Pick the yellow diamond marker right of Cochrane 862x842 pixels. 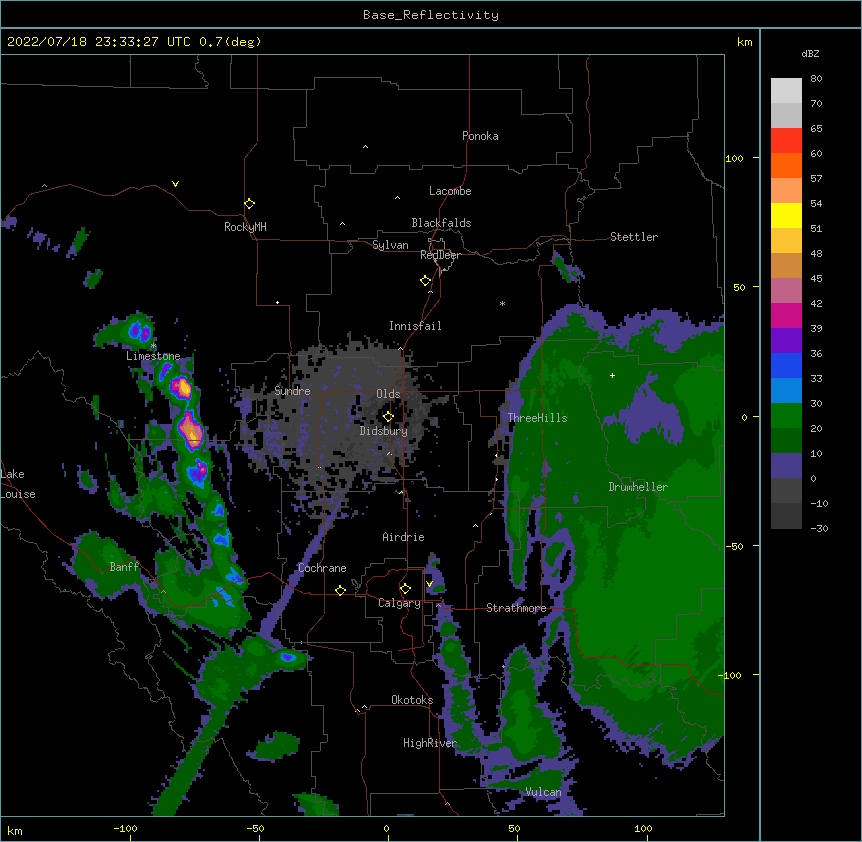coord(340,590)
